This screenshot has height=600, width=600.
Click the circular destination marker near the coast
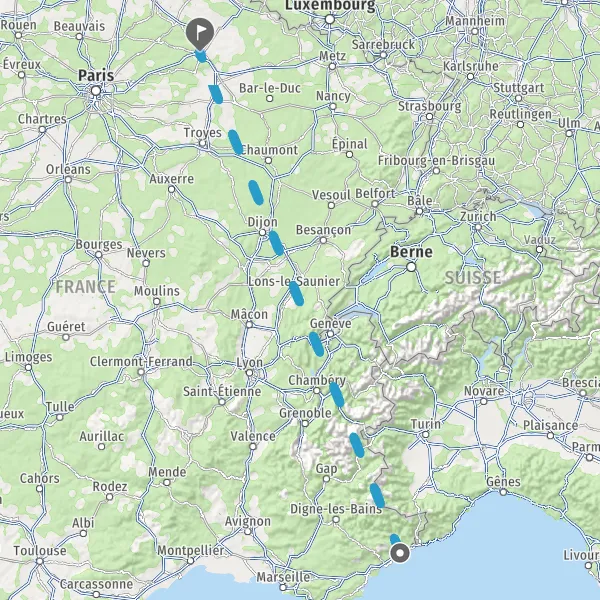pyautogui.click(x=400, y=553)
